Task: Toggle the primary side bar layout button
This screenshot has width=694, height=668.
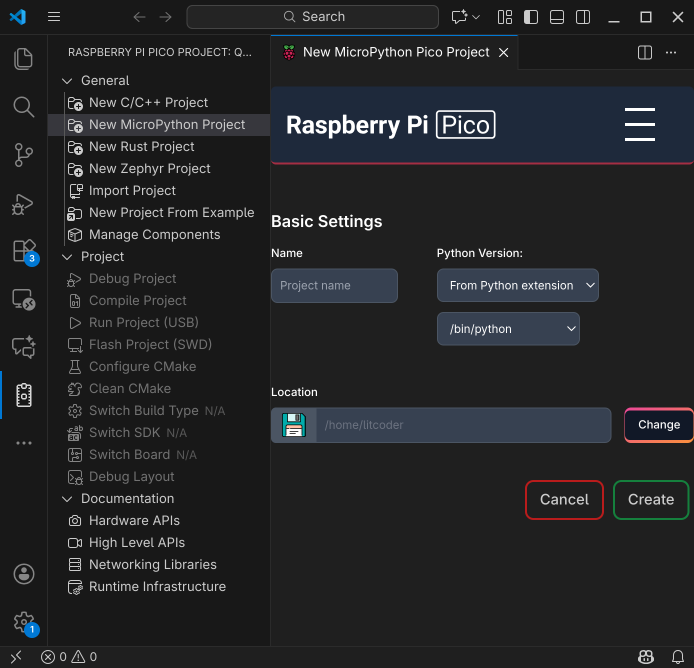Action: coord(531,17)
